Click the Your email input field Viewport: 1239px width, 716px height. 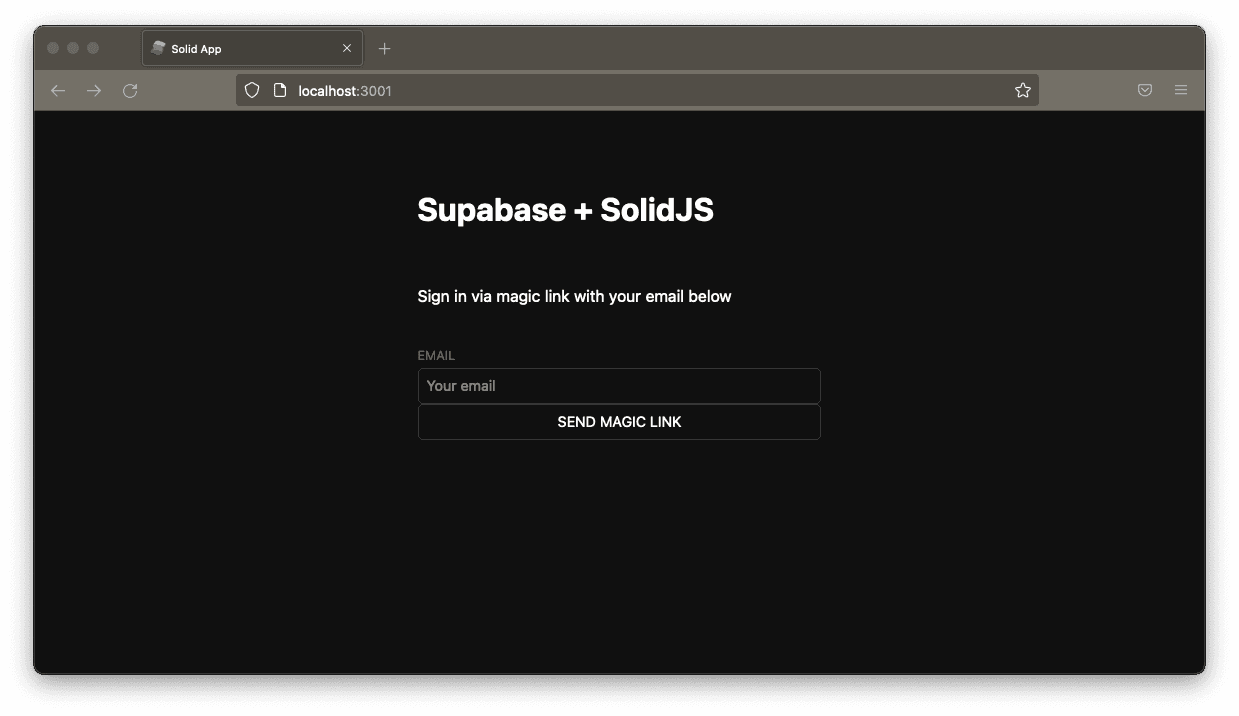pos(619,386)
